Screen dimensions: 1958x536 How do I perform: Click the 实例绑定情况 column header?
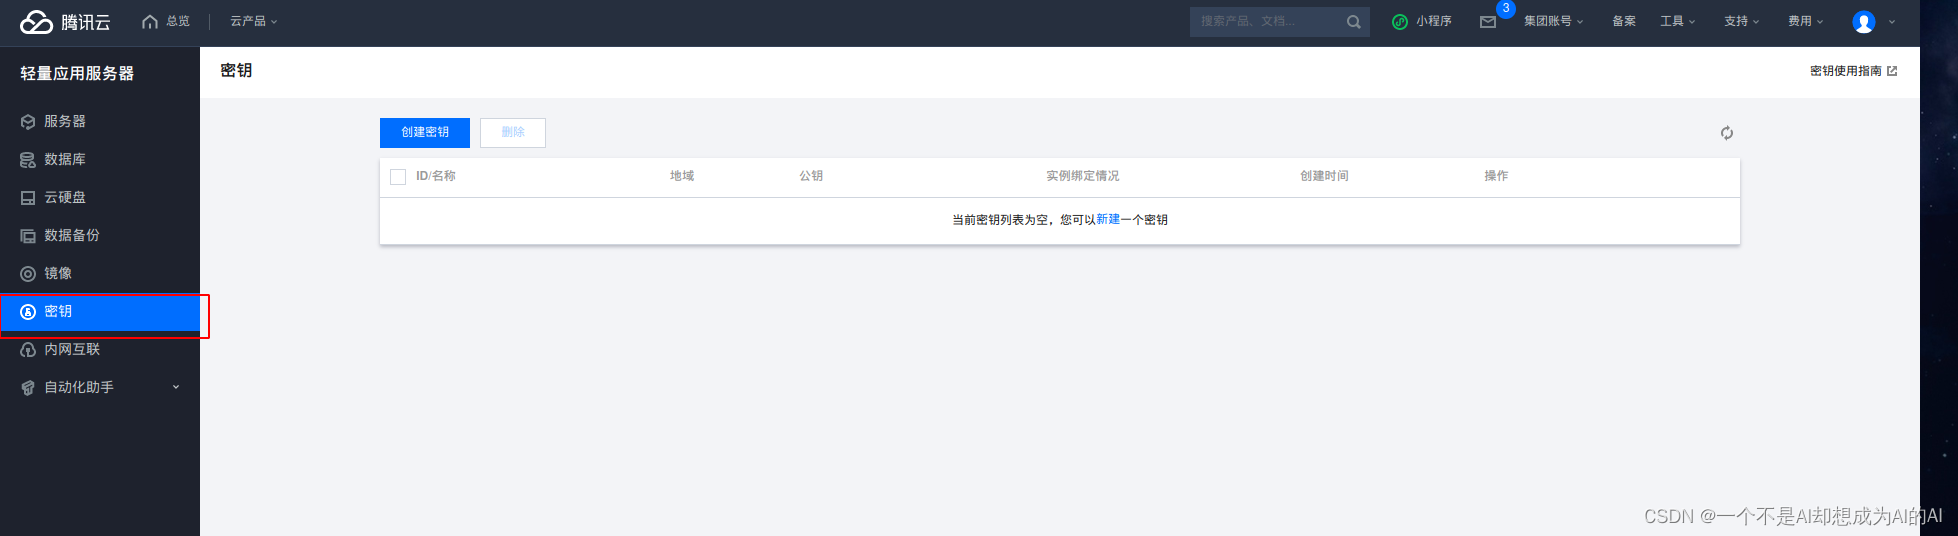[x=1083, y=176]
